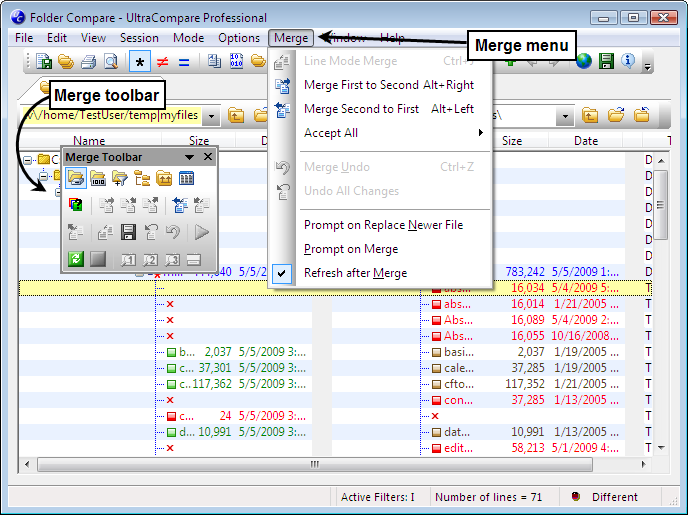Select folder mode icon in Merge Toolbar
Viewport: 688px width, 515px height.
76,178
